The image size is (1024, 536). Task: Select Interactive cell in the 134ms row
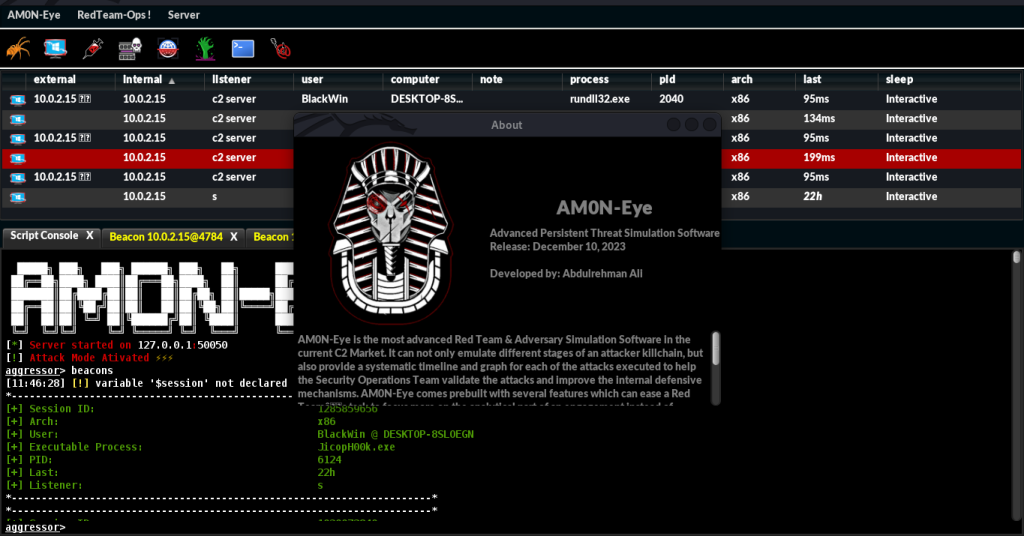click(911, 119)
